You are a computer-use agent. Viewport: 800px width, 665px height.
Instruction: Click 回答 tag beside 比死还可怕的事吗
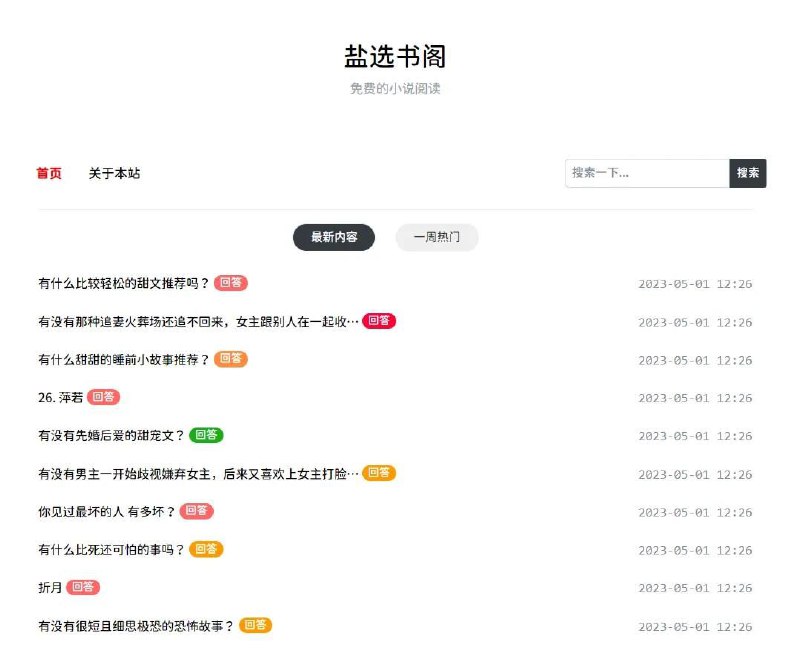tap(206, 550)
